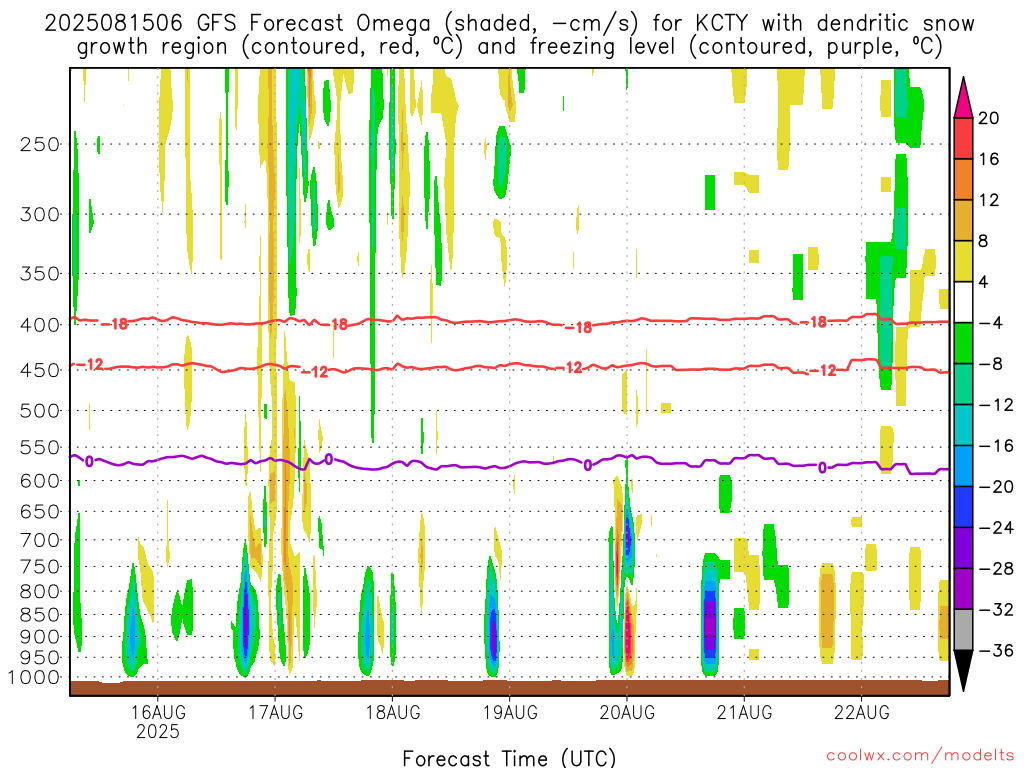Viewport: 1024px width, 768px height.
Task: Click the 16AUG date label
Action: (157, 712)
